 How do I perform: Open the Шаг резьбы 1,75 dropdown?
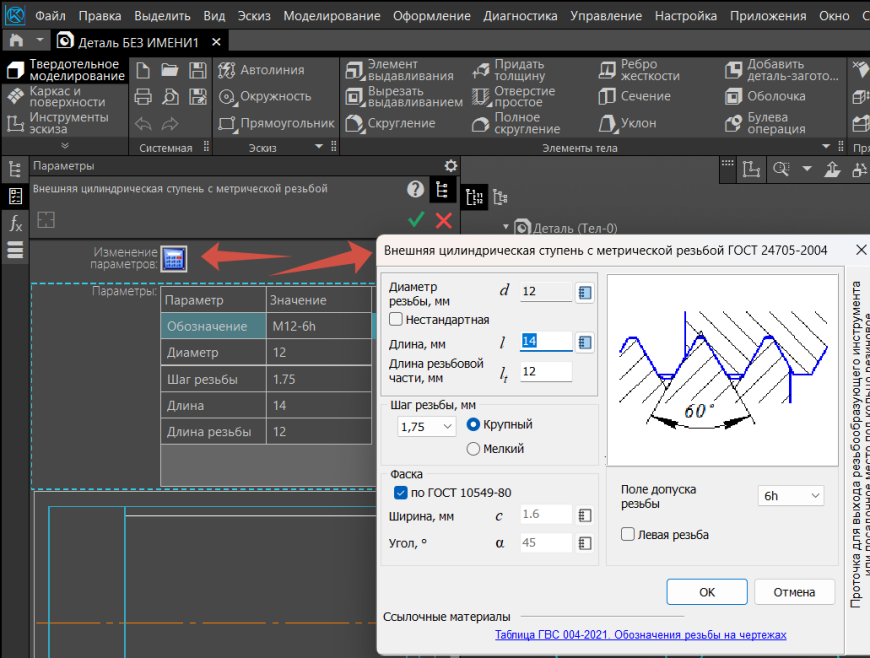coord(426,426)
